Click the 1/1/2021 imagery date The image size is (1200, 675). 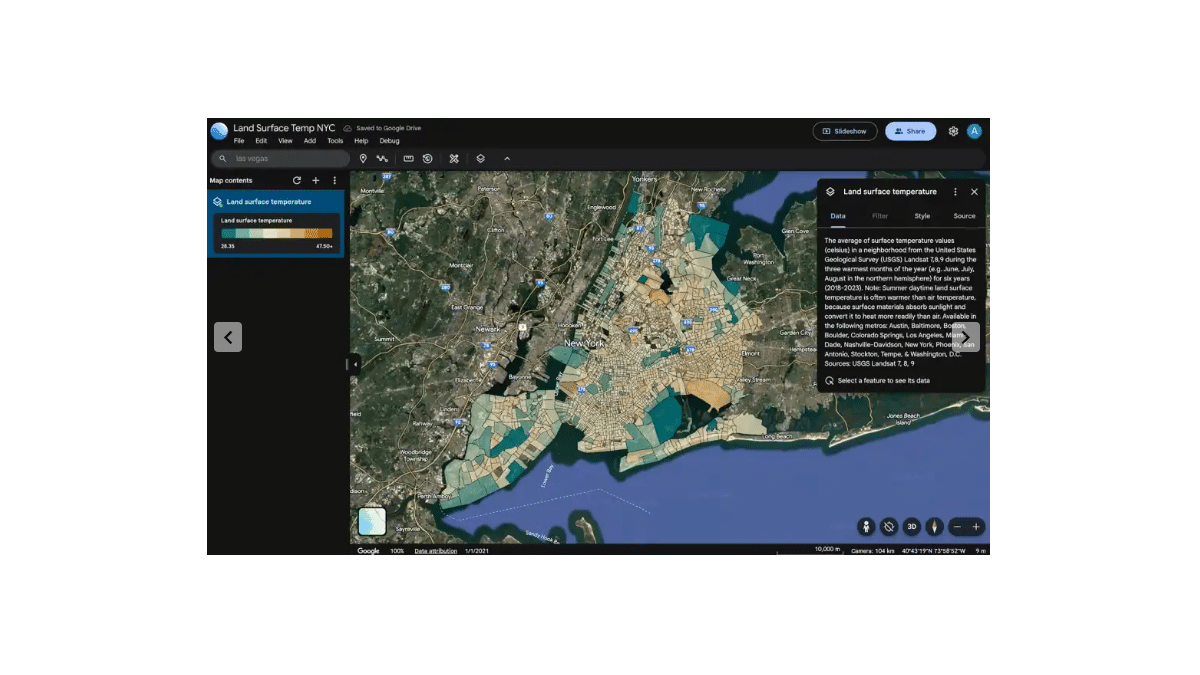pos(476,551)
